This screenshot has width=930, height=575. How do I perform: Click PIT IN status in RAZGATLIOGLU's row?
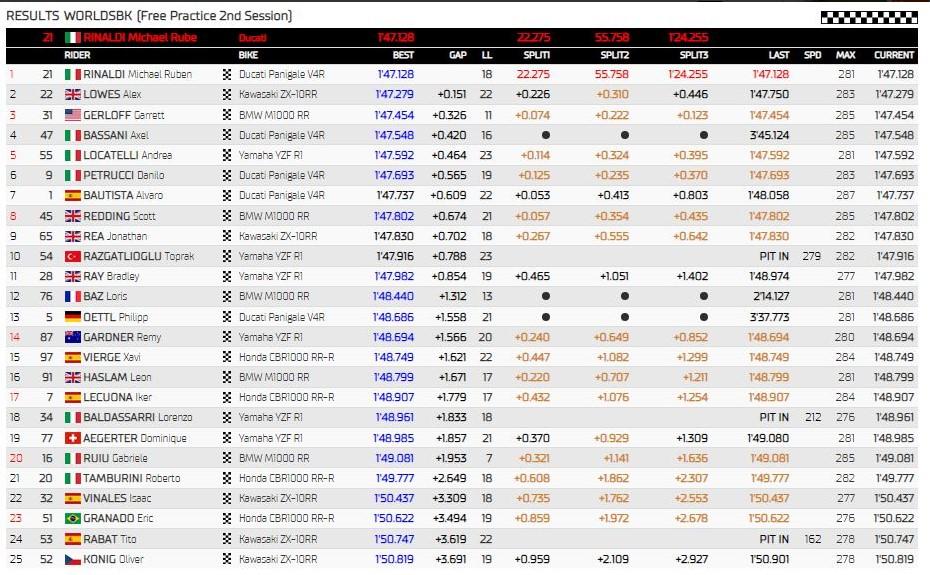(774, 256)
